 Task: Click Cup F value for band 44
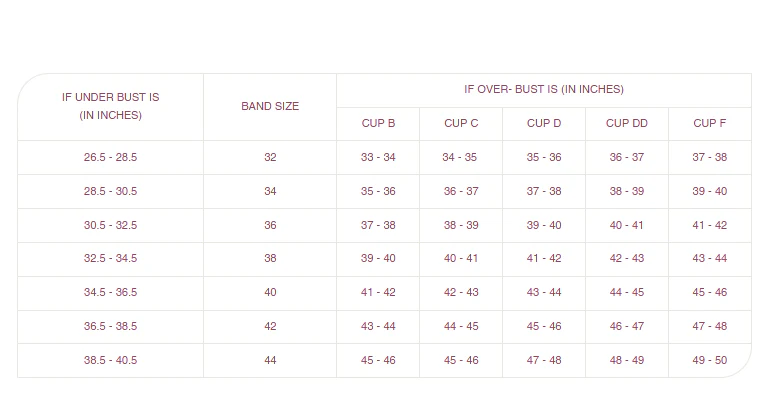click(709, 361)
